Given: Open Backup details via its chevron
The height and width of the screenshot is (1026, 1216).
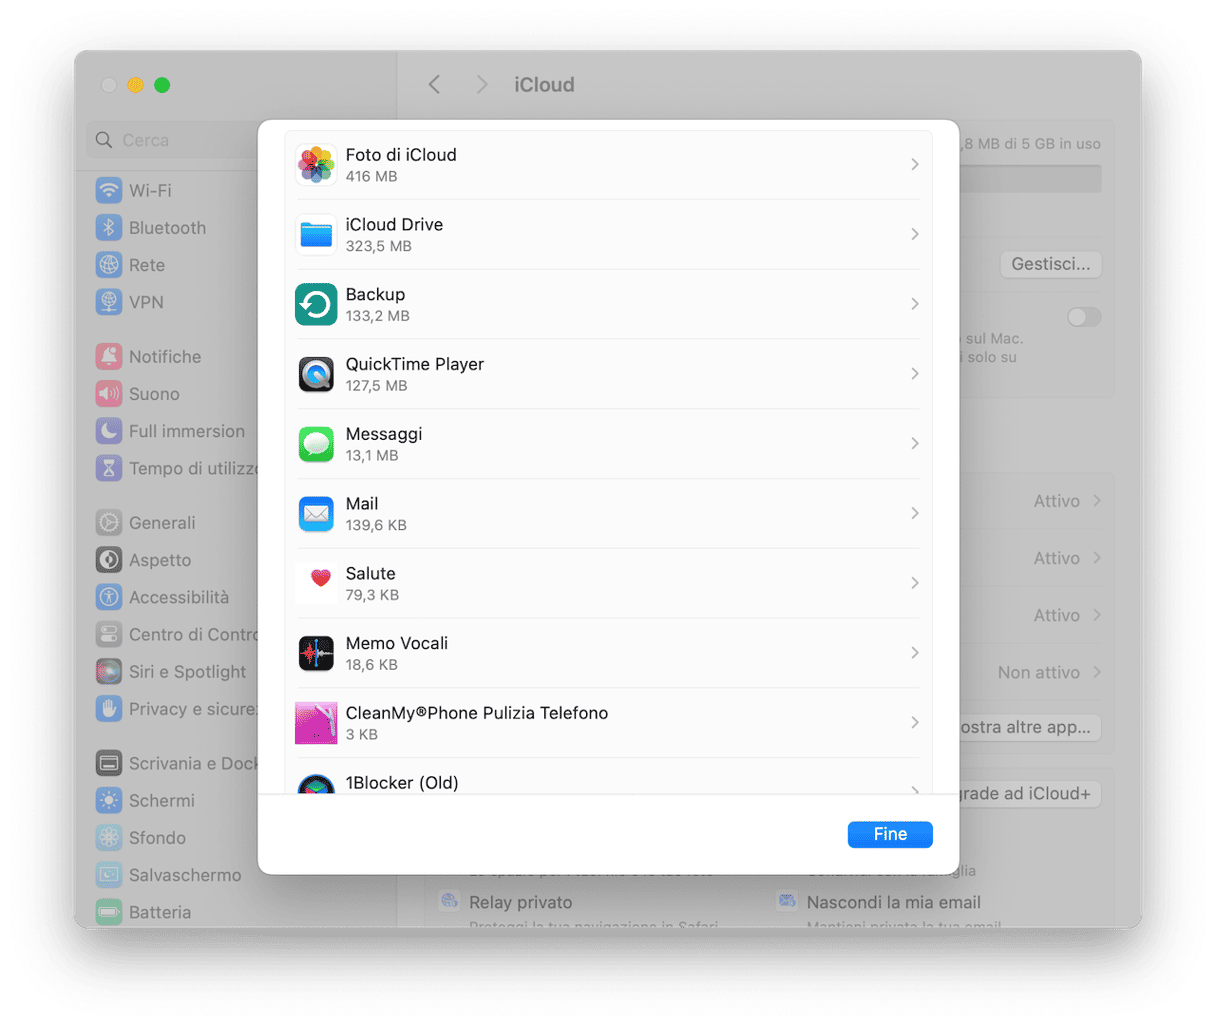Looking at the screenshot, I should (914, 304).
